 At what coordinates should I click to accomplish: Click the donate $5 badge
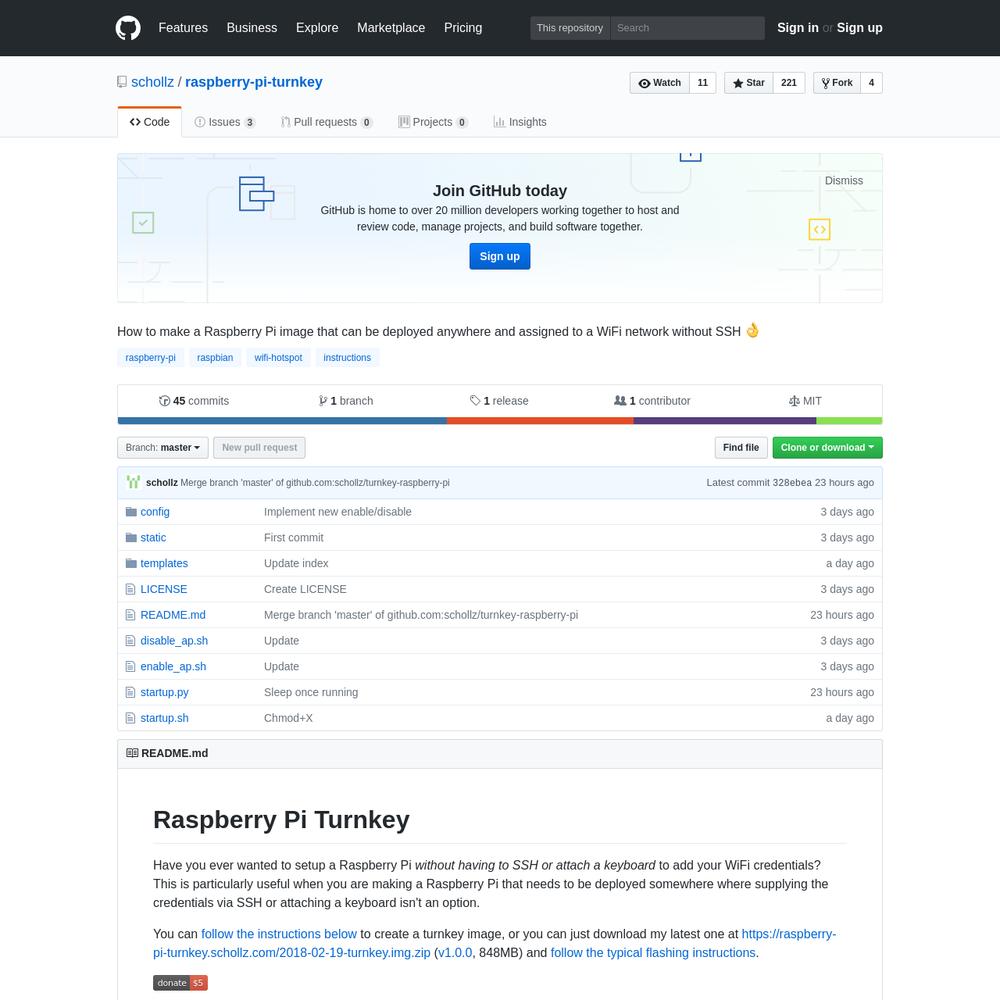180,983
